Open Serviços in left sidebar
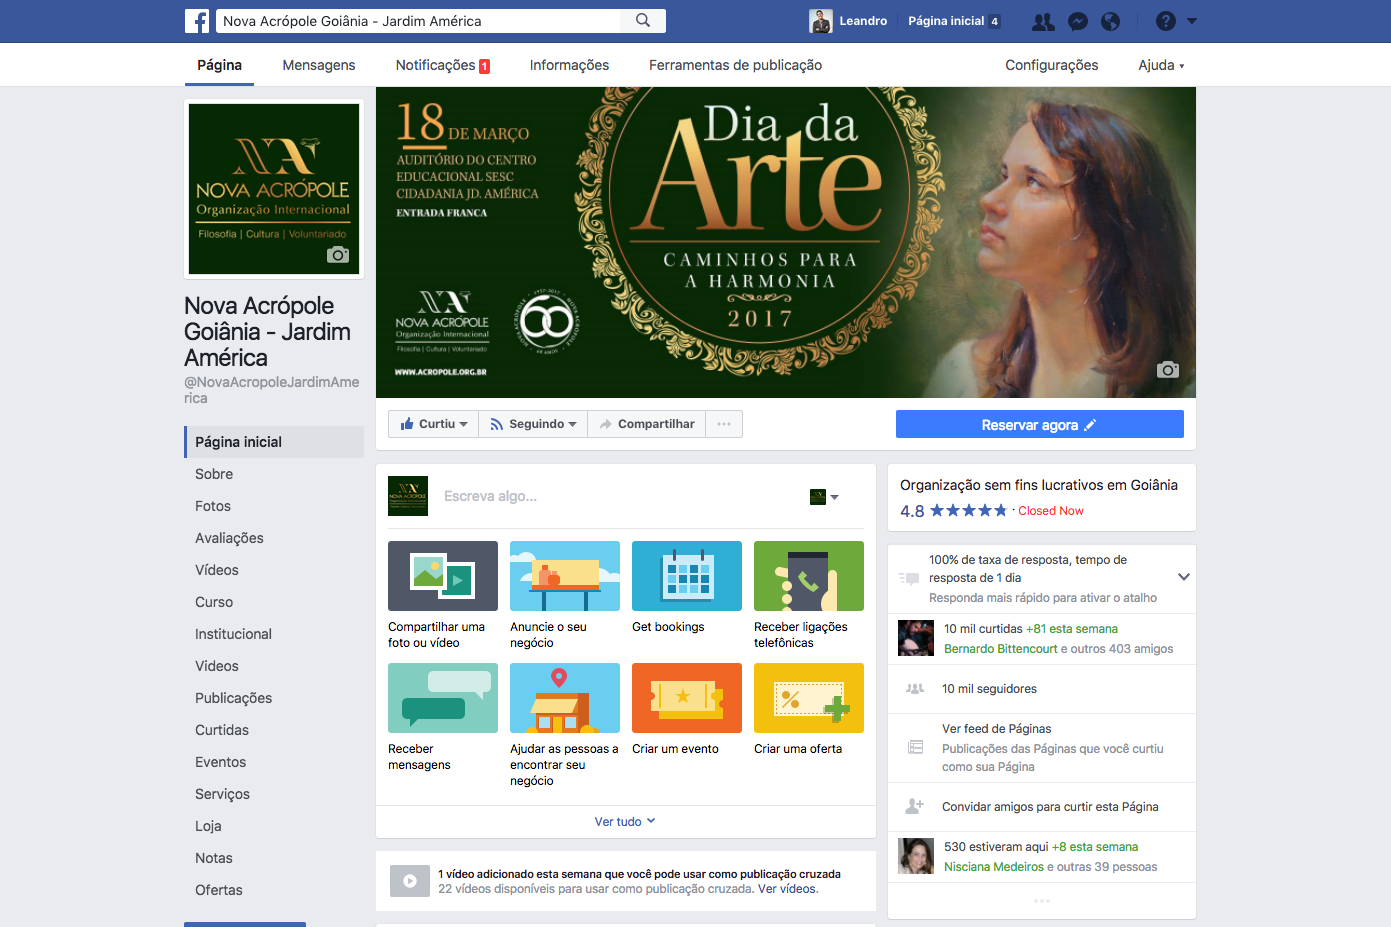This screenshot has height=927, width=1391. point(222,794)
